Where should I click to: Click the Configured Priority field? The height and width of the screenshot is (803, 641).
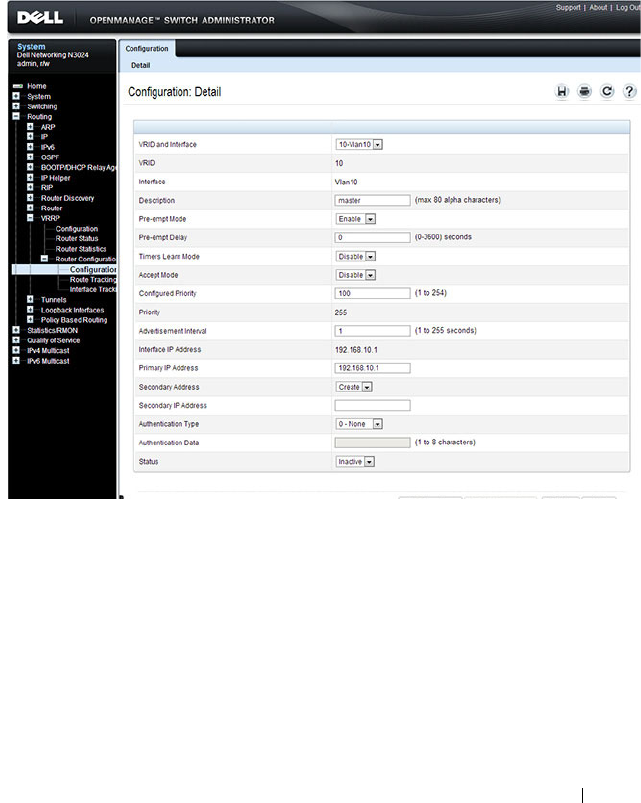(372, 293)
